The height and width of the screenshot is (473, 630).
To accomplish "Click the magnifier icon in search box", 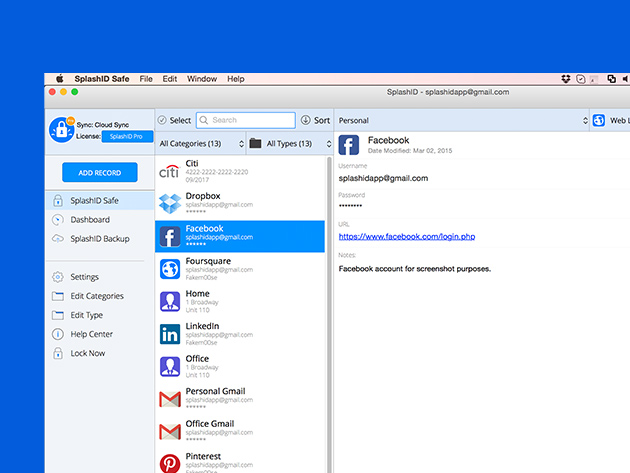I will click(x=204, y=120).
